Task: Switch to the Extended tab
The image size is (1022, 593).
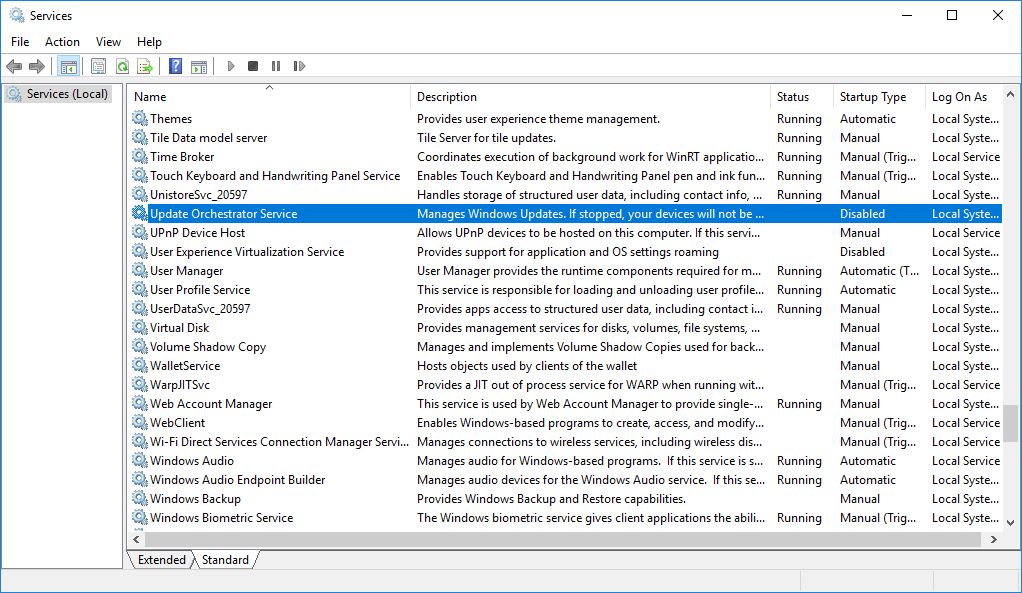Action: [x=161, y=560]
